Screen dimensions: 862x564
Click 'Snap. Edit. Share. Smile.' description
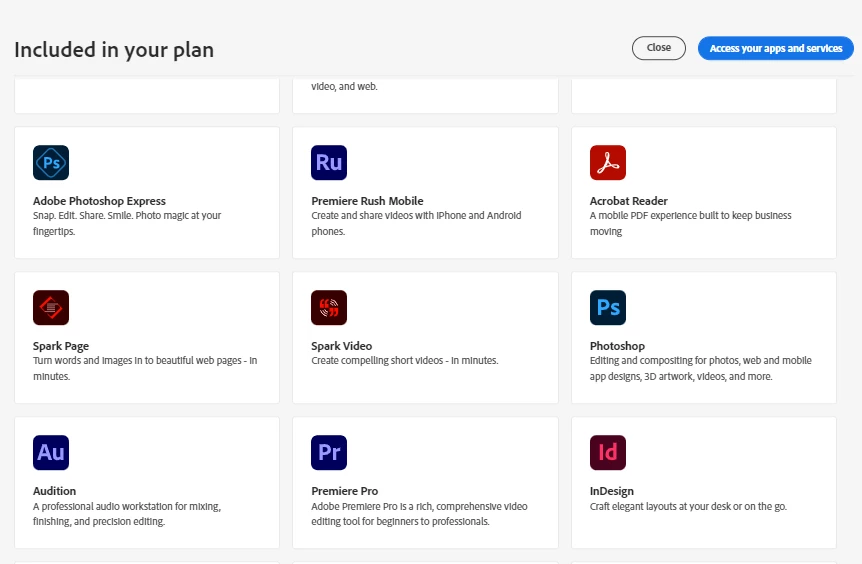(127, 223)
